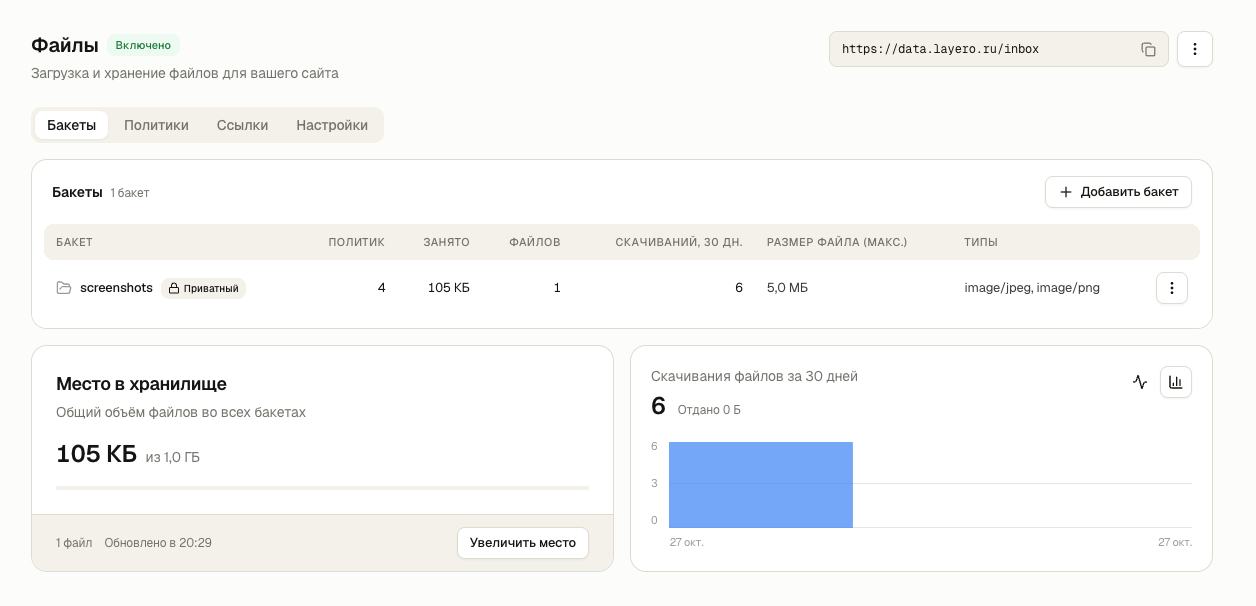Switch chart to line view
The width and height of the screenshot is (1256, 606).
coord(1140,382)
